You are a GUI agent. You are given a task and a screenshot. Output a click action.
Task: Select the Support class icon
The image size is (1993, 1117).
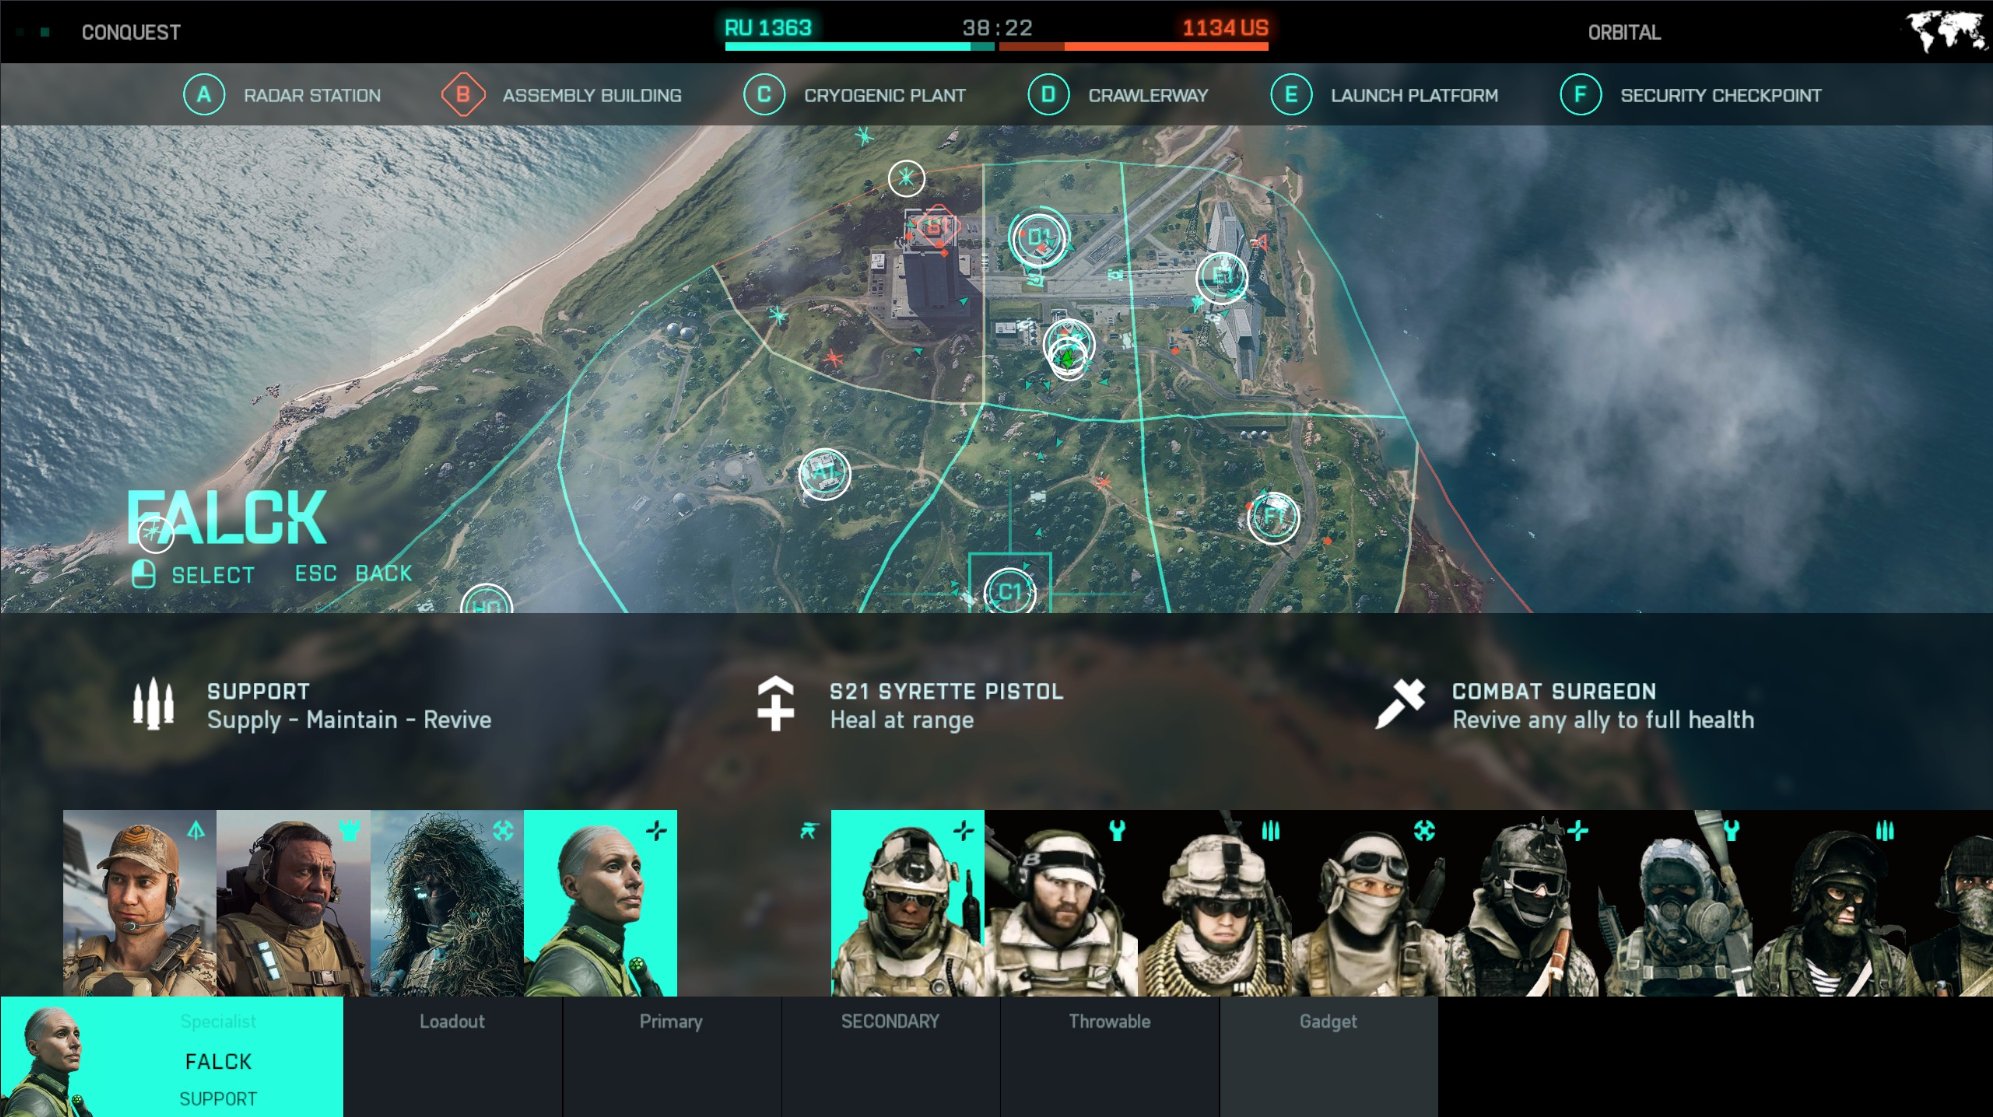coord(155,704)
